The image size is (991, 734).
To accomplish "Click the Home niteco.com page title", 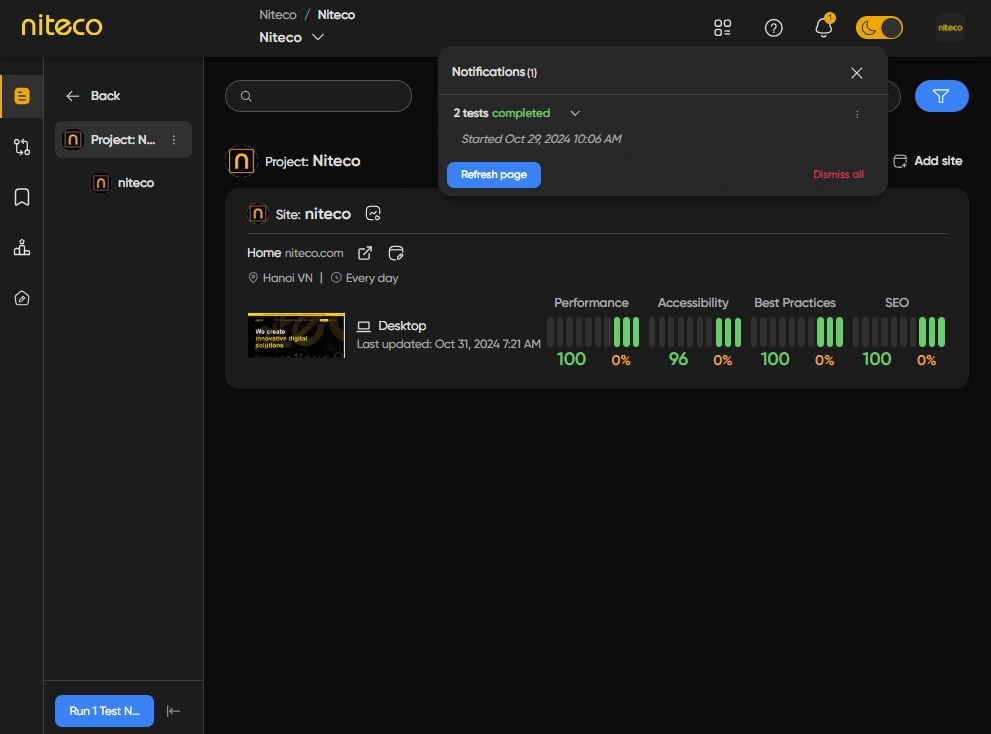I will click(295, 253).
